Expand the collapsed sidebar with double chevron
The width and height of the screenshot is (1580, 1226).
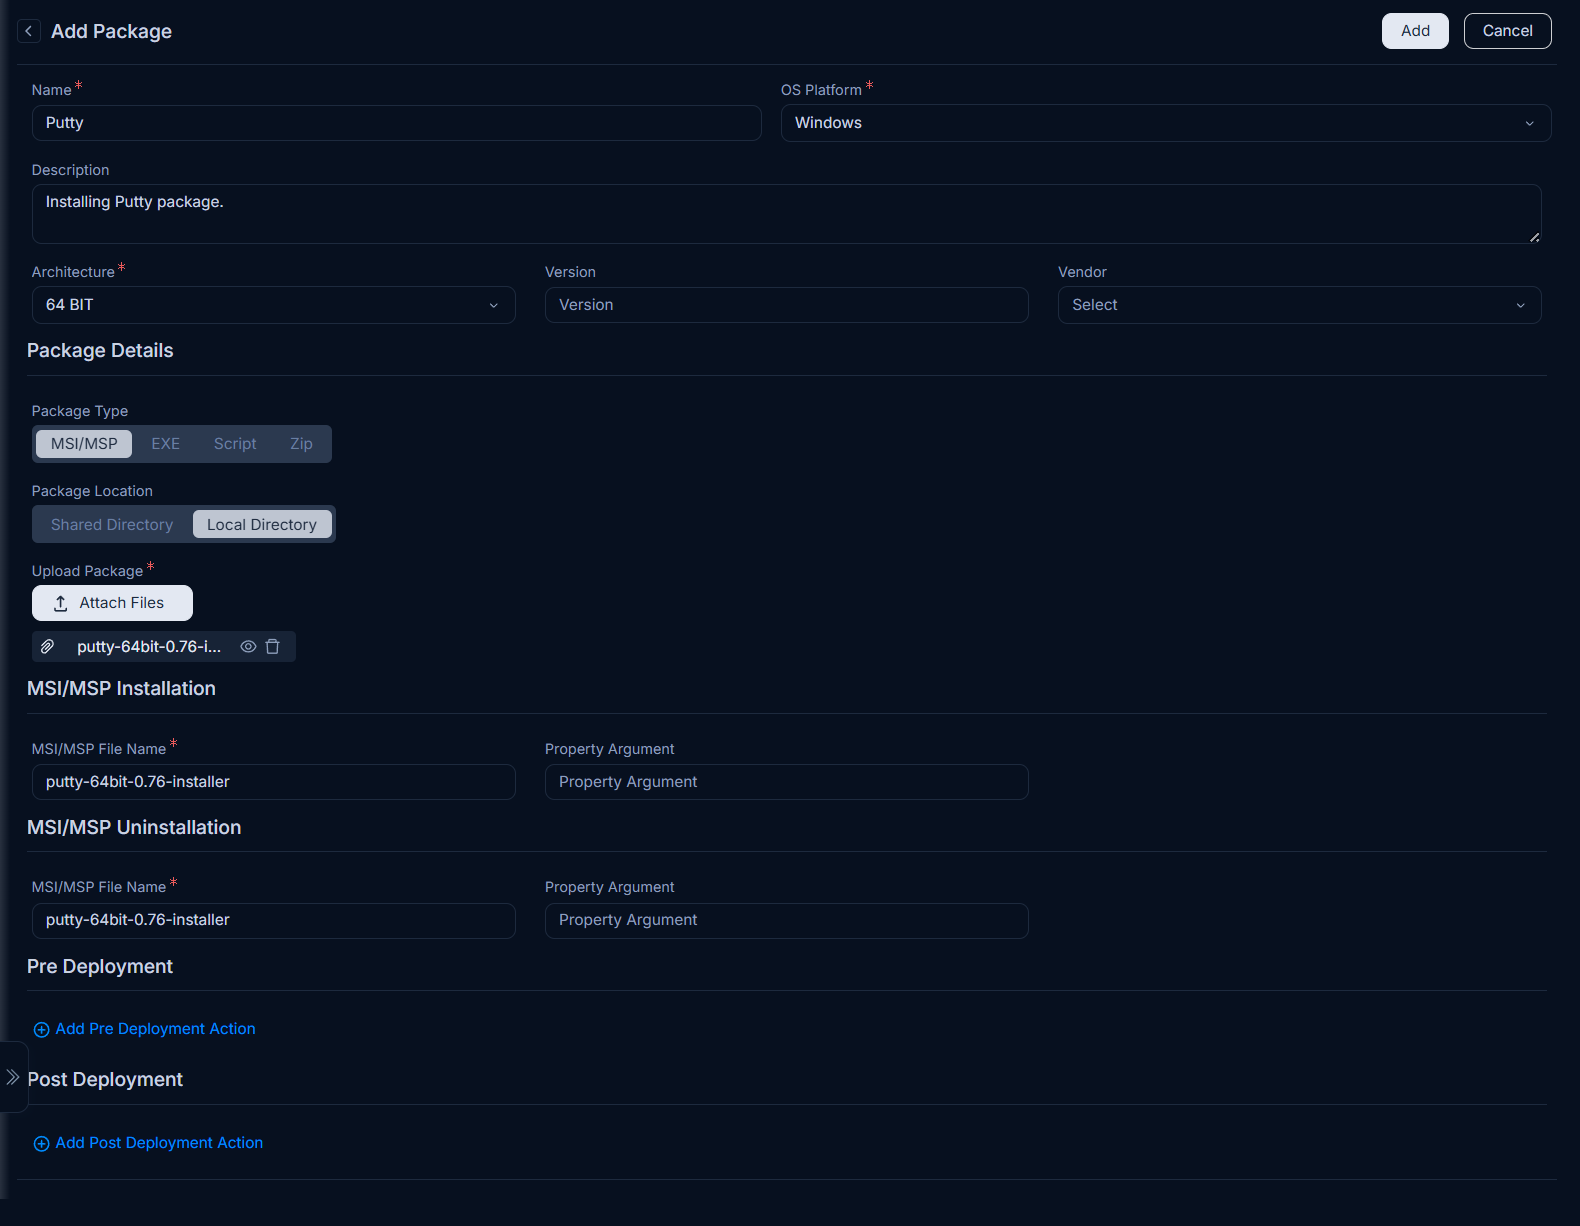tap(13, 1077)
